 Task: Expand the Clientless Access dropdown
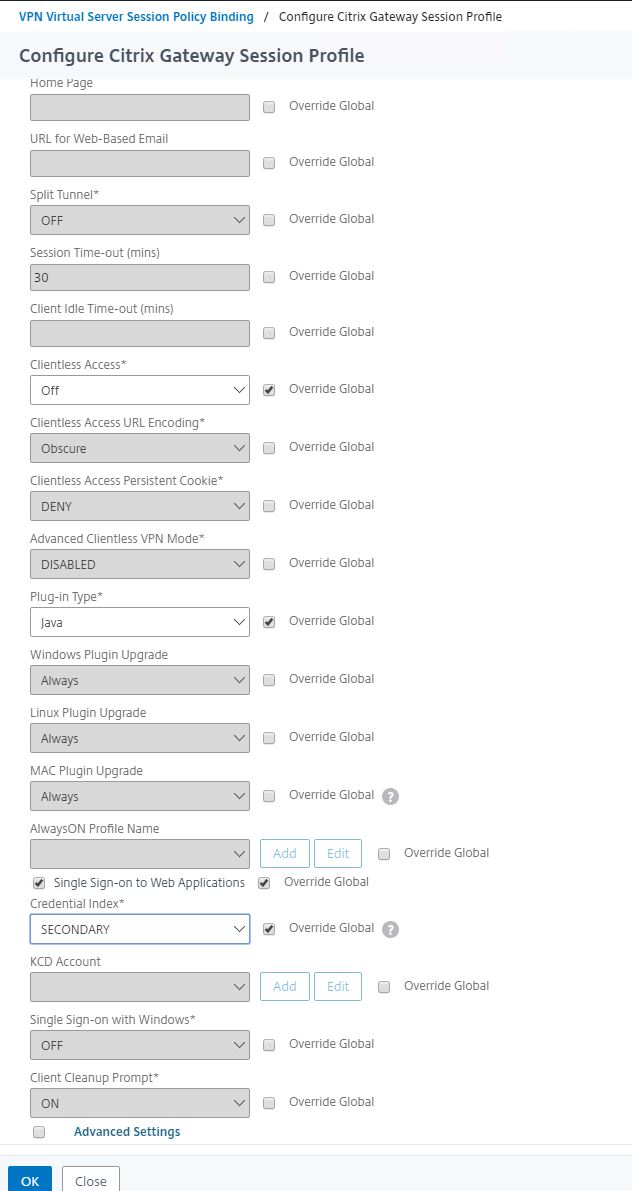pos(140,390)
